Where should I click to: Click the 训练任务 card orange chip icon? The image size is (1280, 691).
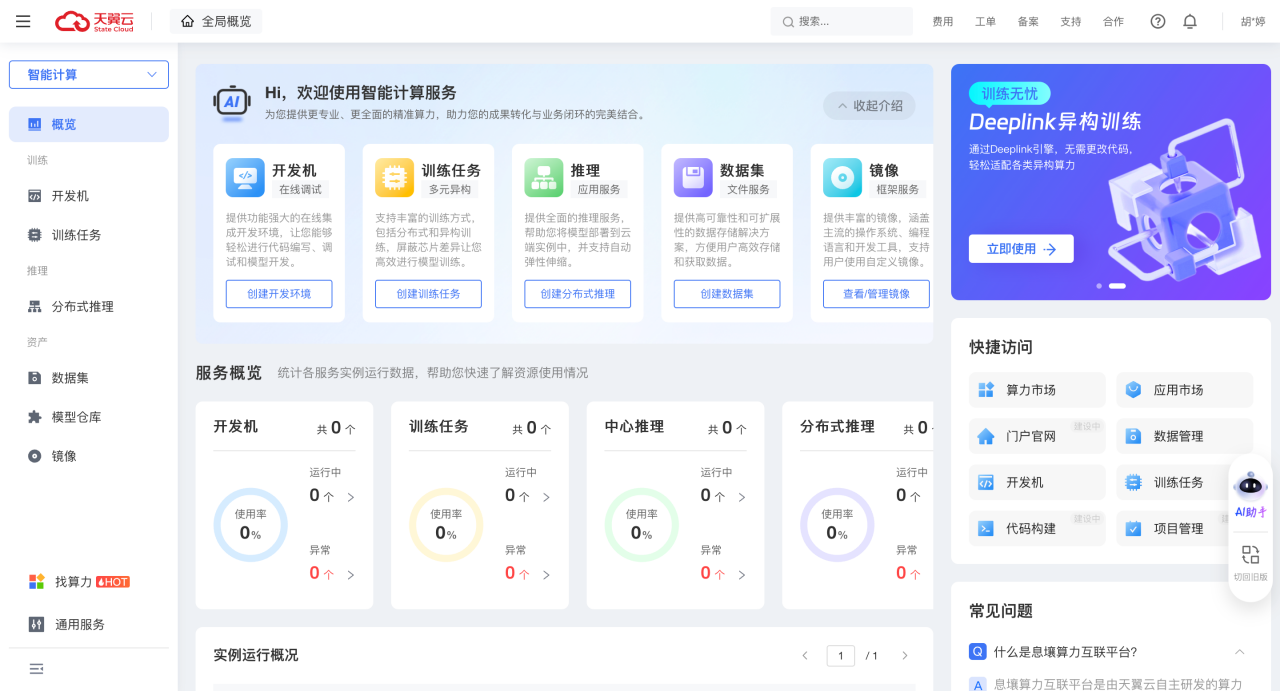(394, 178)
